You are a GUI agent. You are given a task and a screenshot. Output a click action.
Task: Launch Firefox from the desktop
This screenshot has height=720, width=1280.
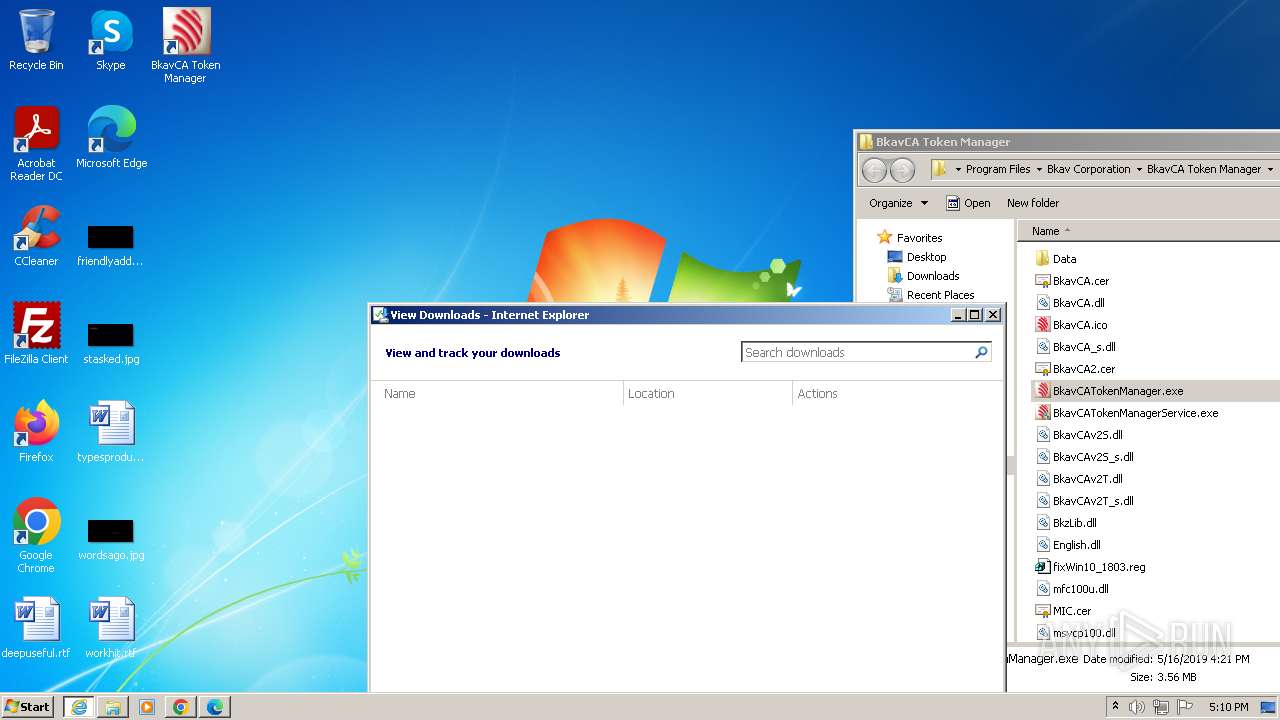[x=36, y=432]
